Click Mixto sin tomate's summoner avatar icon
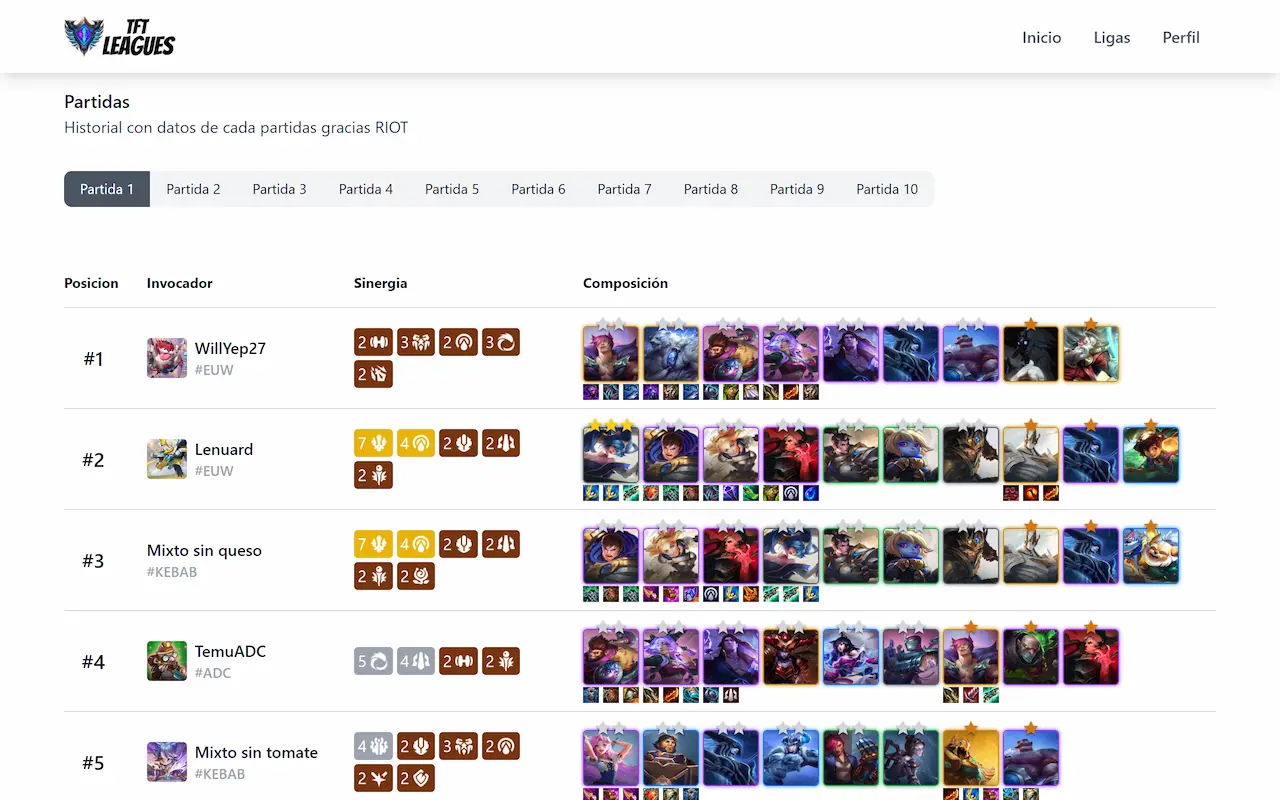The height and width of the screenshot is (800, 1280). 166,763
